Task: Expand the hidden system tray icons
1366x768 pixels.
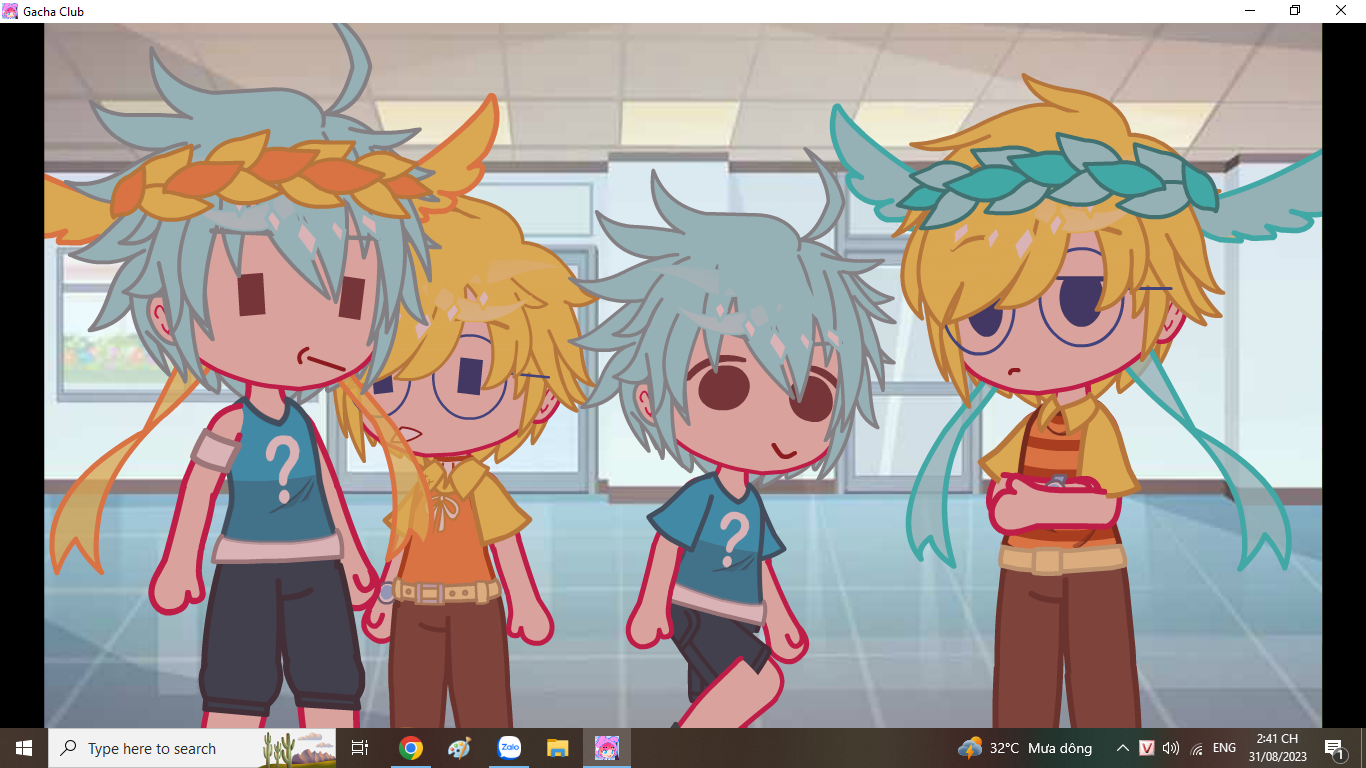Action: [1122, 748]
